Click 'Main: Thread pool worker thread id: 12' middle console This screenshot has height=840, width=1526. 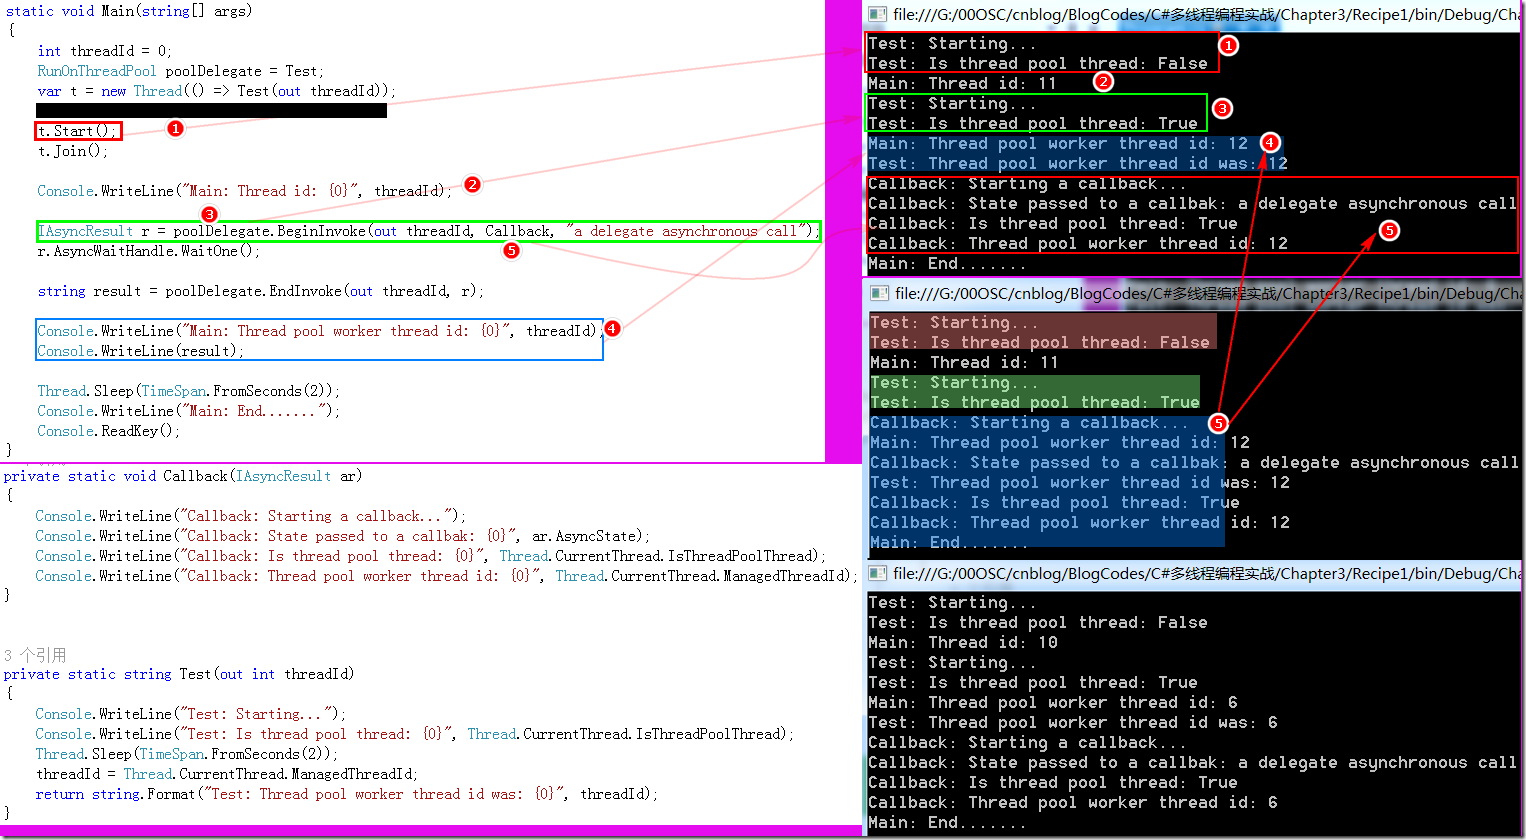(1060, 443)
